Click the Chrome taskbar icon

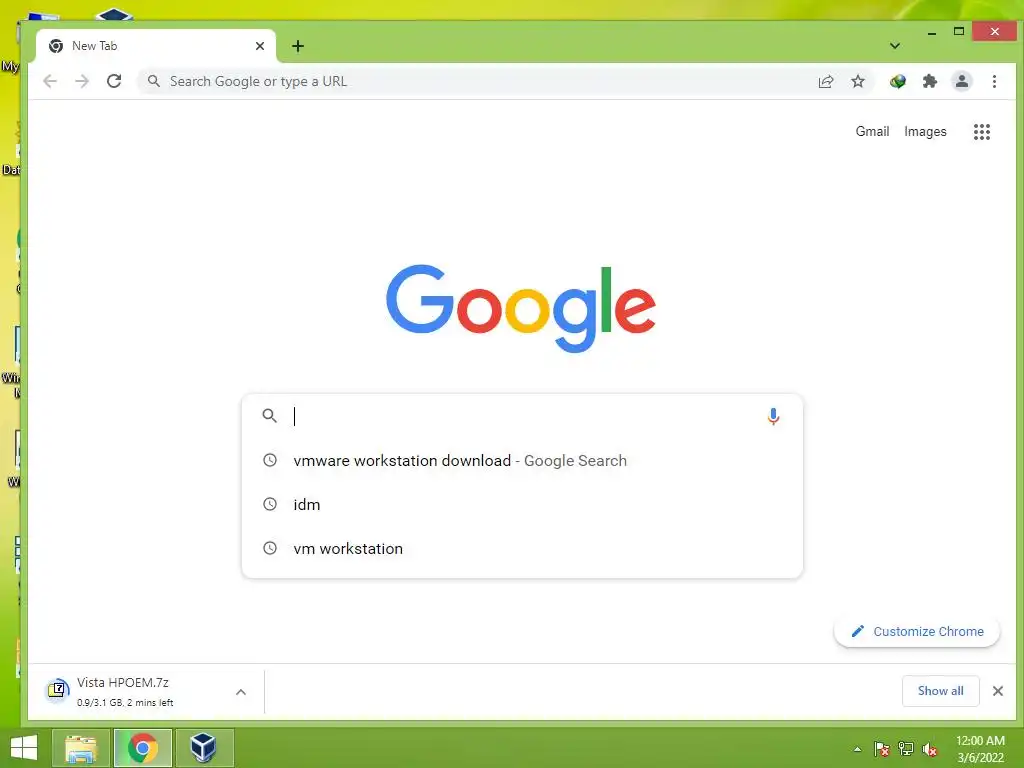143,748
